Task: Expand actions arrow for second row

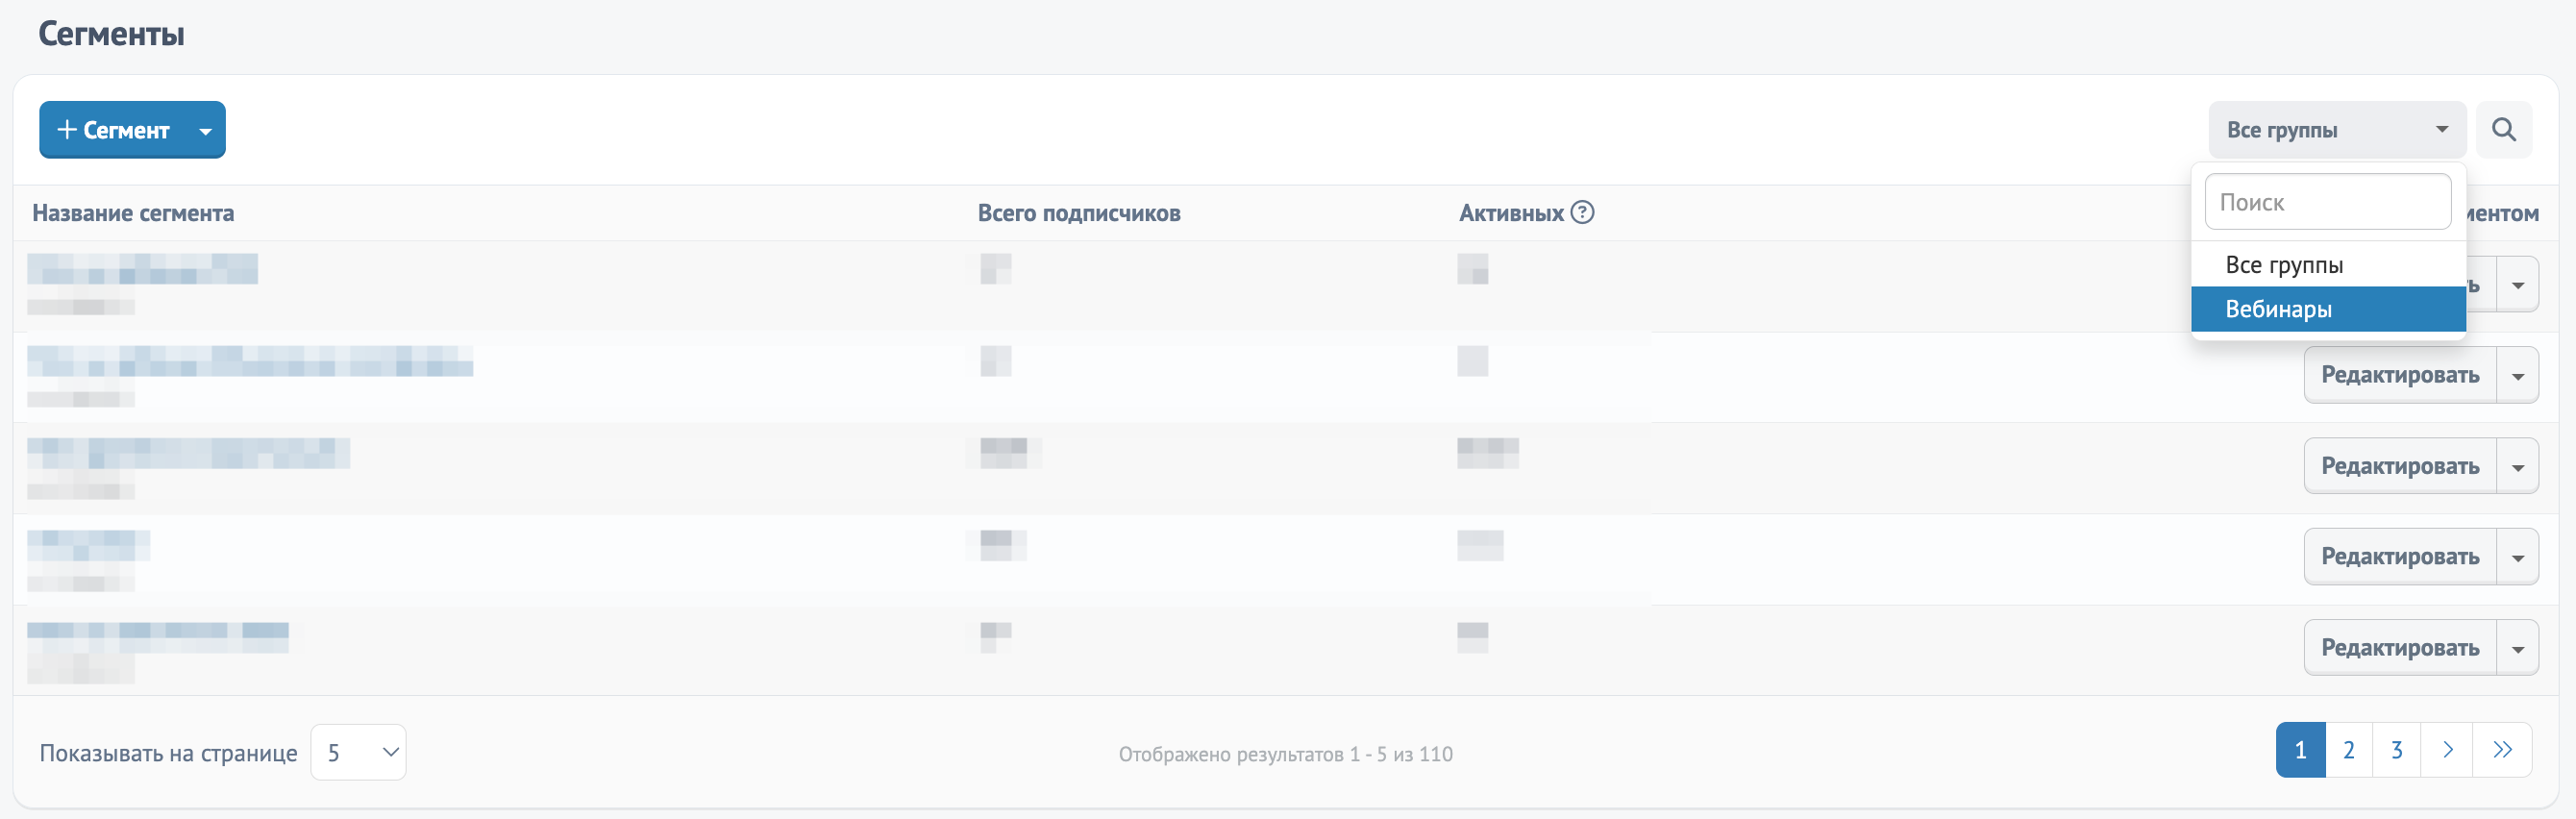Action: (x=2518, y=375)
